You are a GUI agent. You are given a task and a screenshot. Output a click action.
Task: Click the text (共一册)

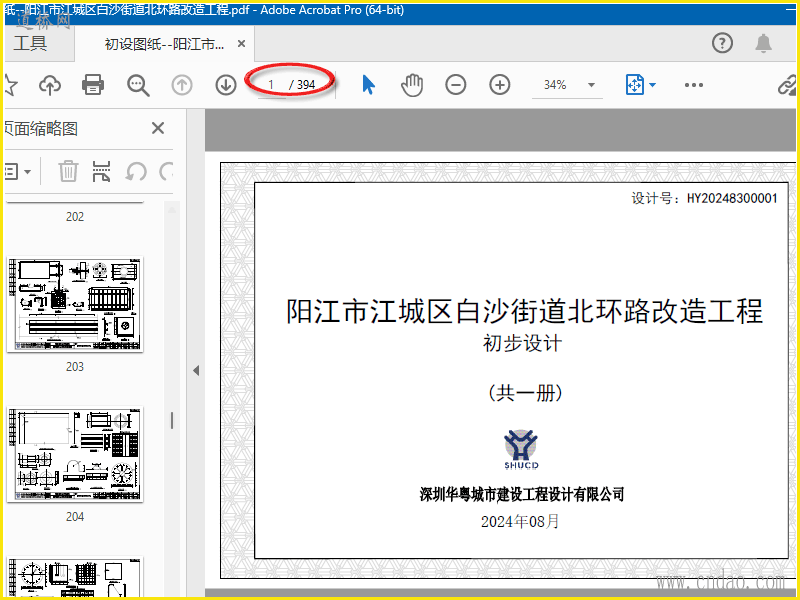click(526, 393)
